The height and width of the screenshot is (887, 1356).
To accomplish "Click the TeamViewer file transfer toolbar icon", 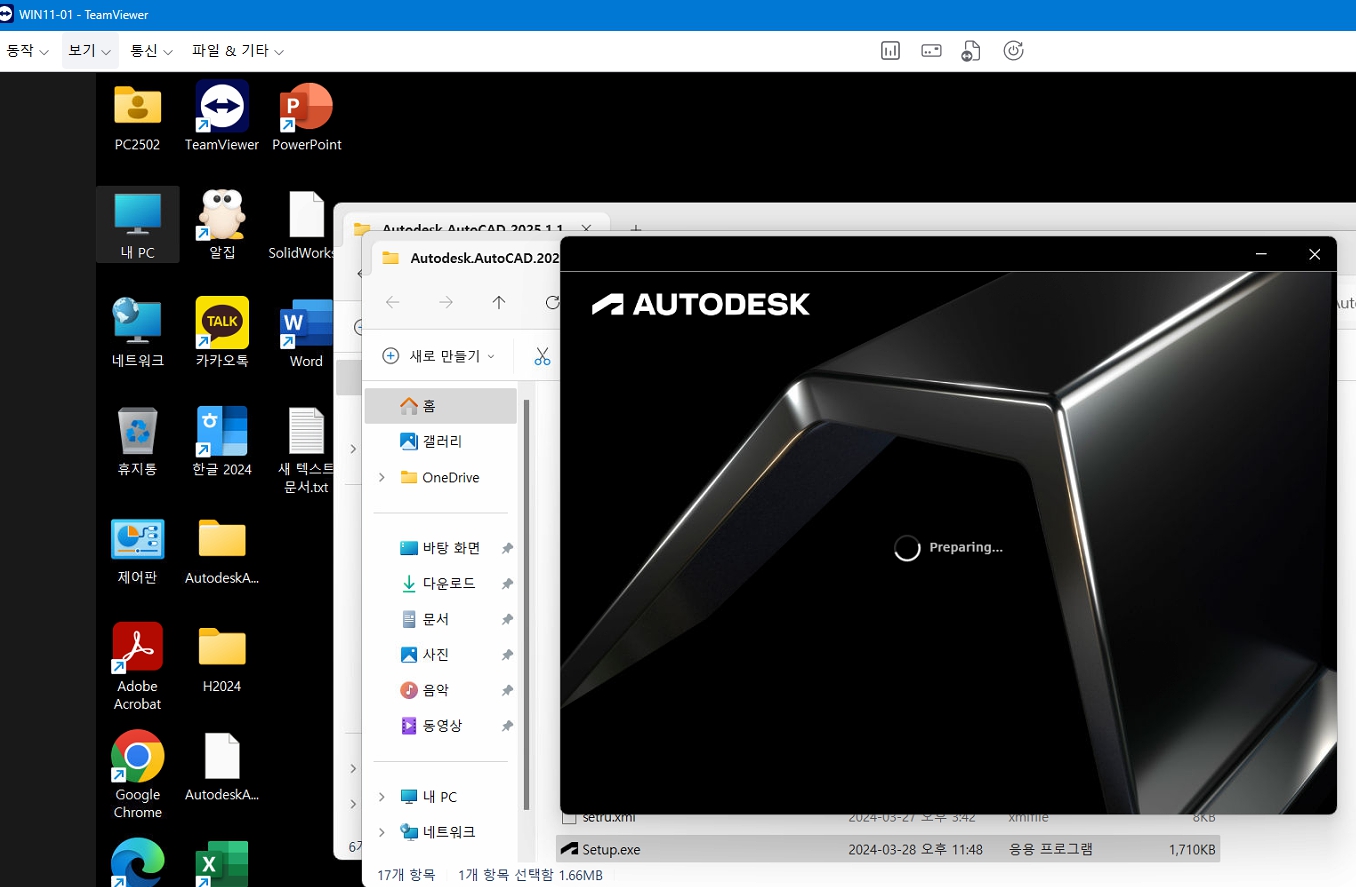I will point(971,51).
